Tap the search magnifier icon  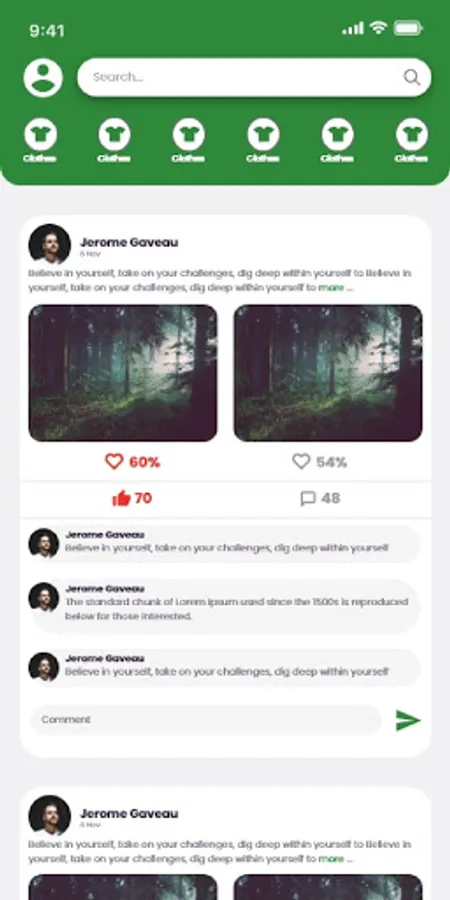click(412, 77)
